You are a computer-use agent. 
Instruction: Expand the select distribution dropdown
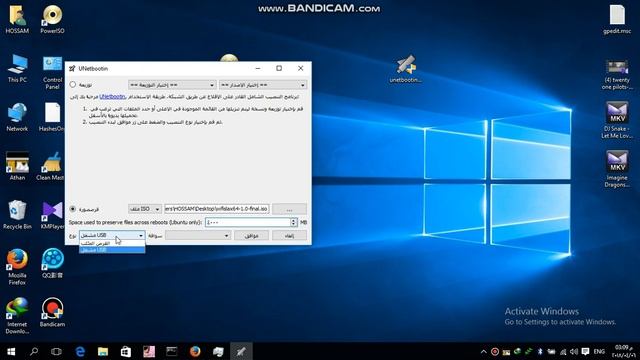[172, 85]
